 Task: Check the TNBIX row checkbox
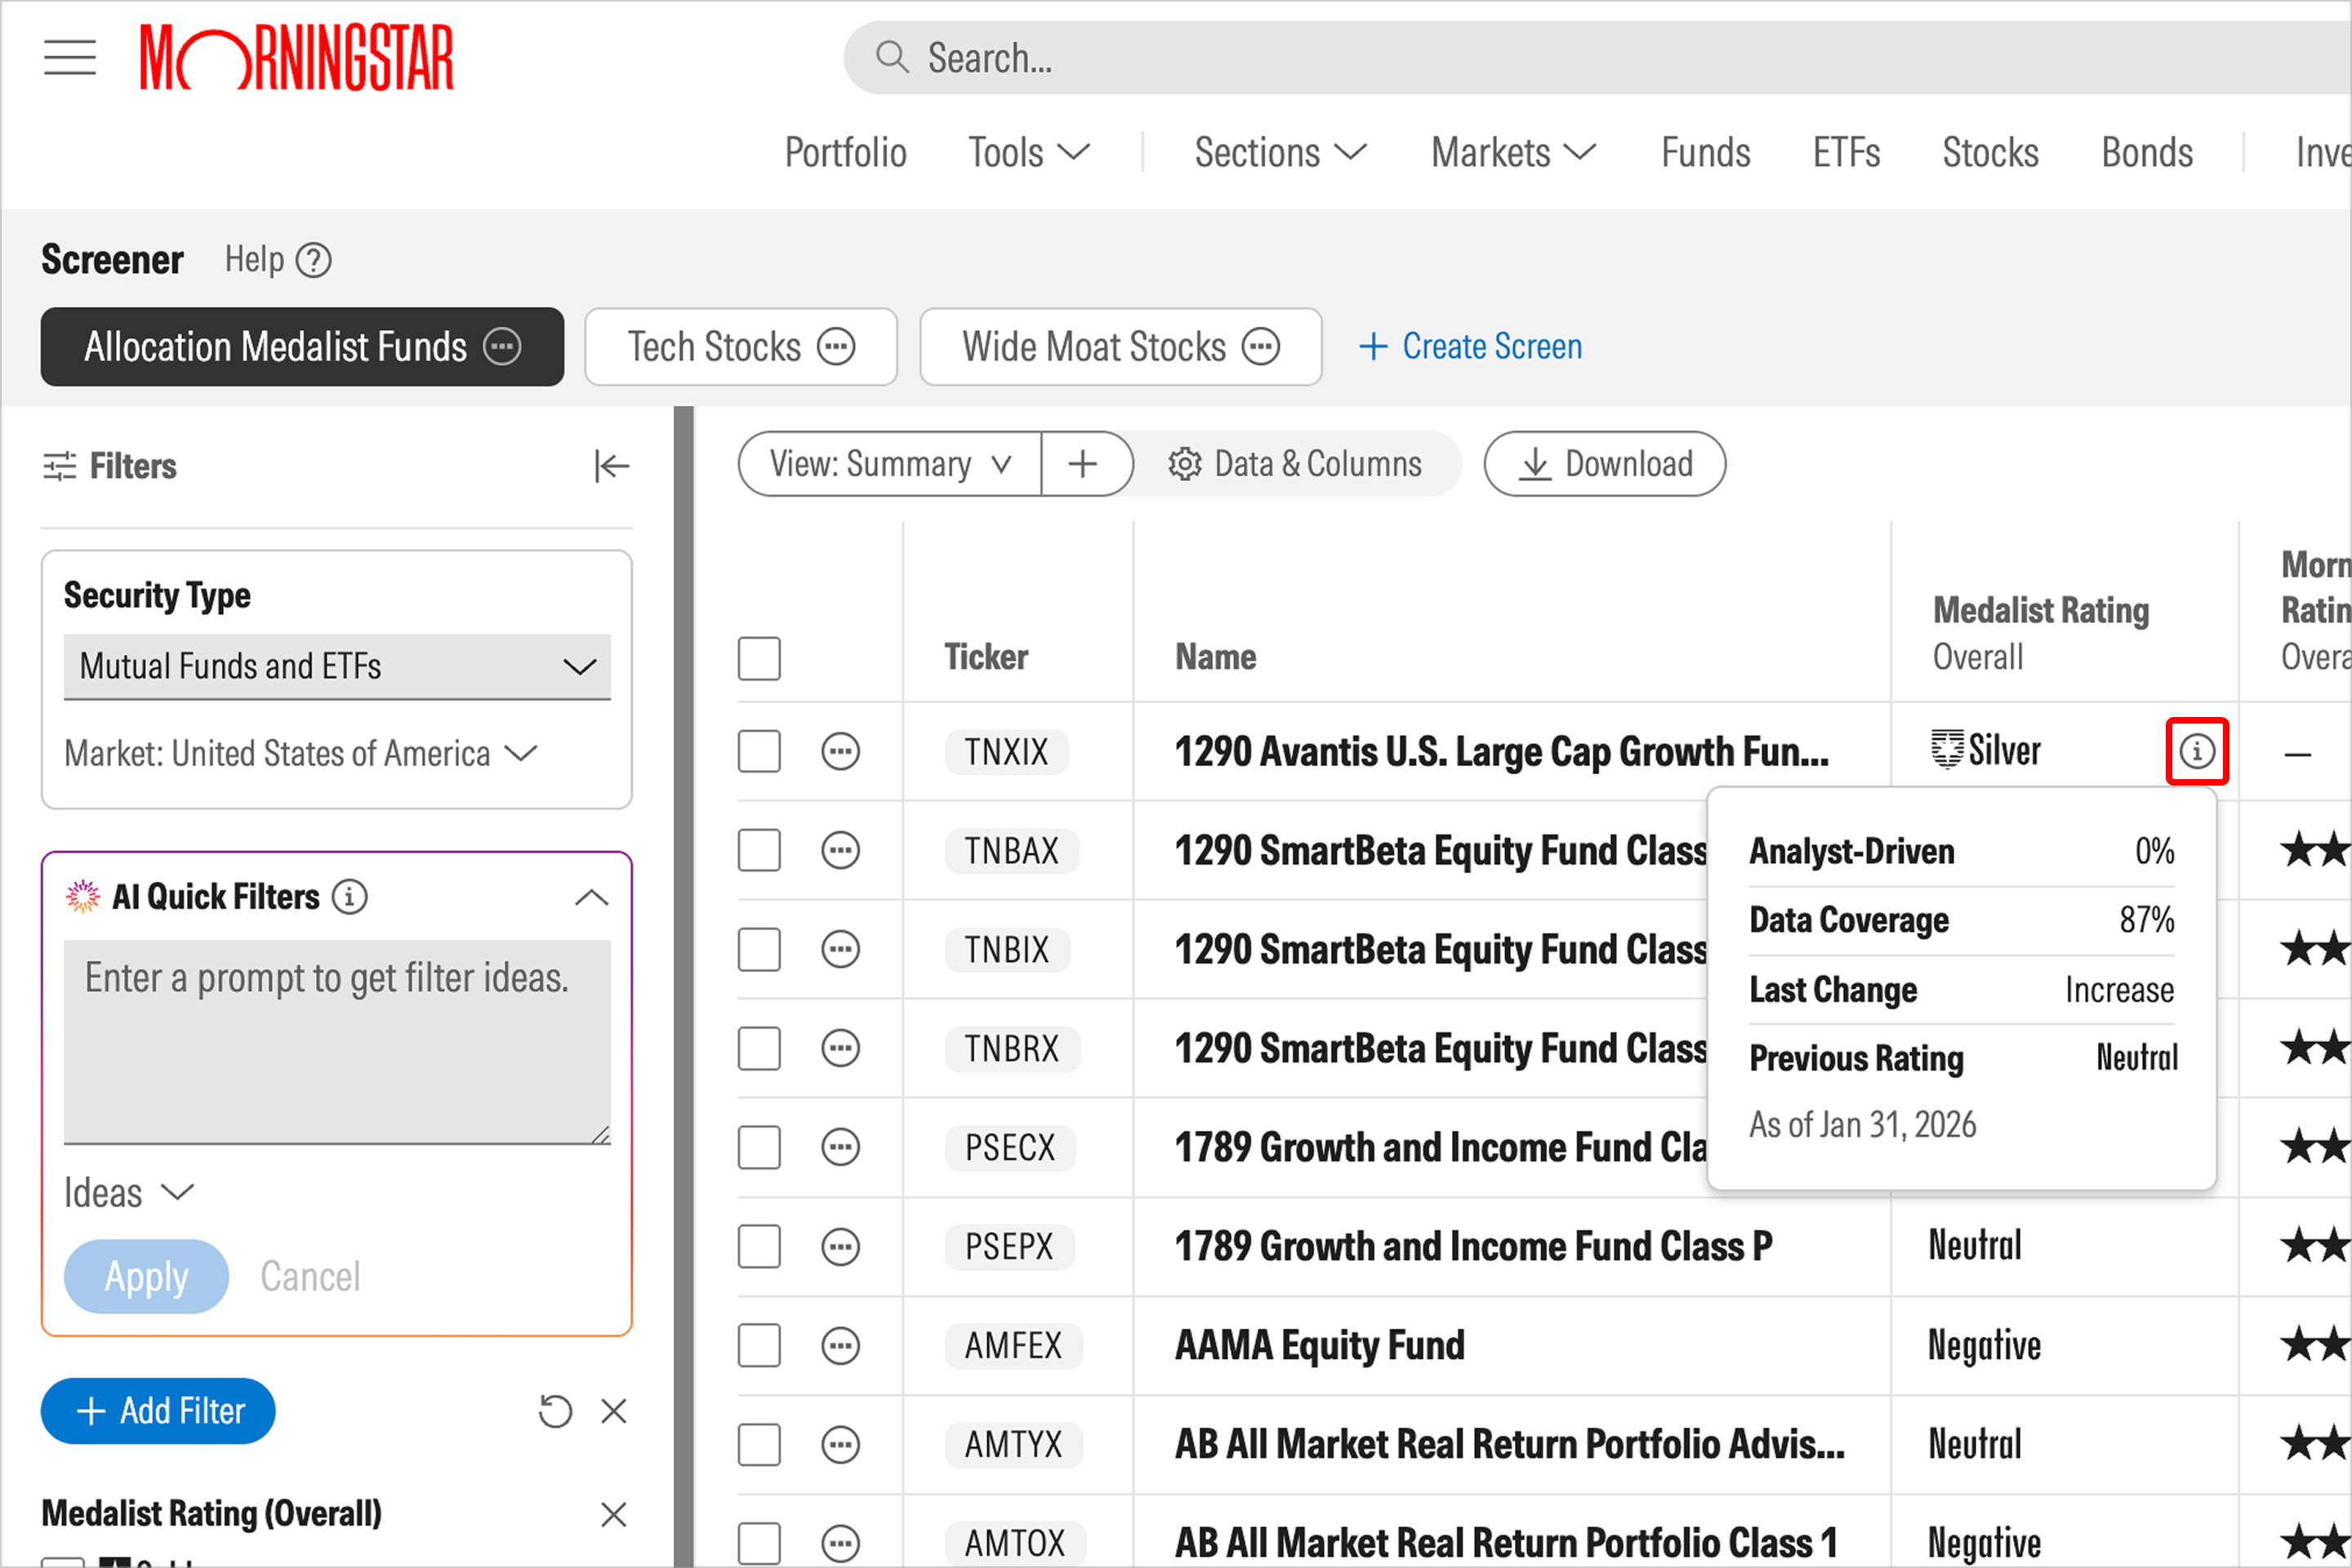759,950
